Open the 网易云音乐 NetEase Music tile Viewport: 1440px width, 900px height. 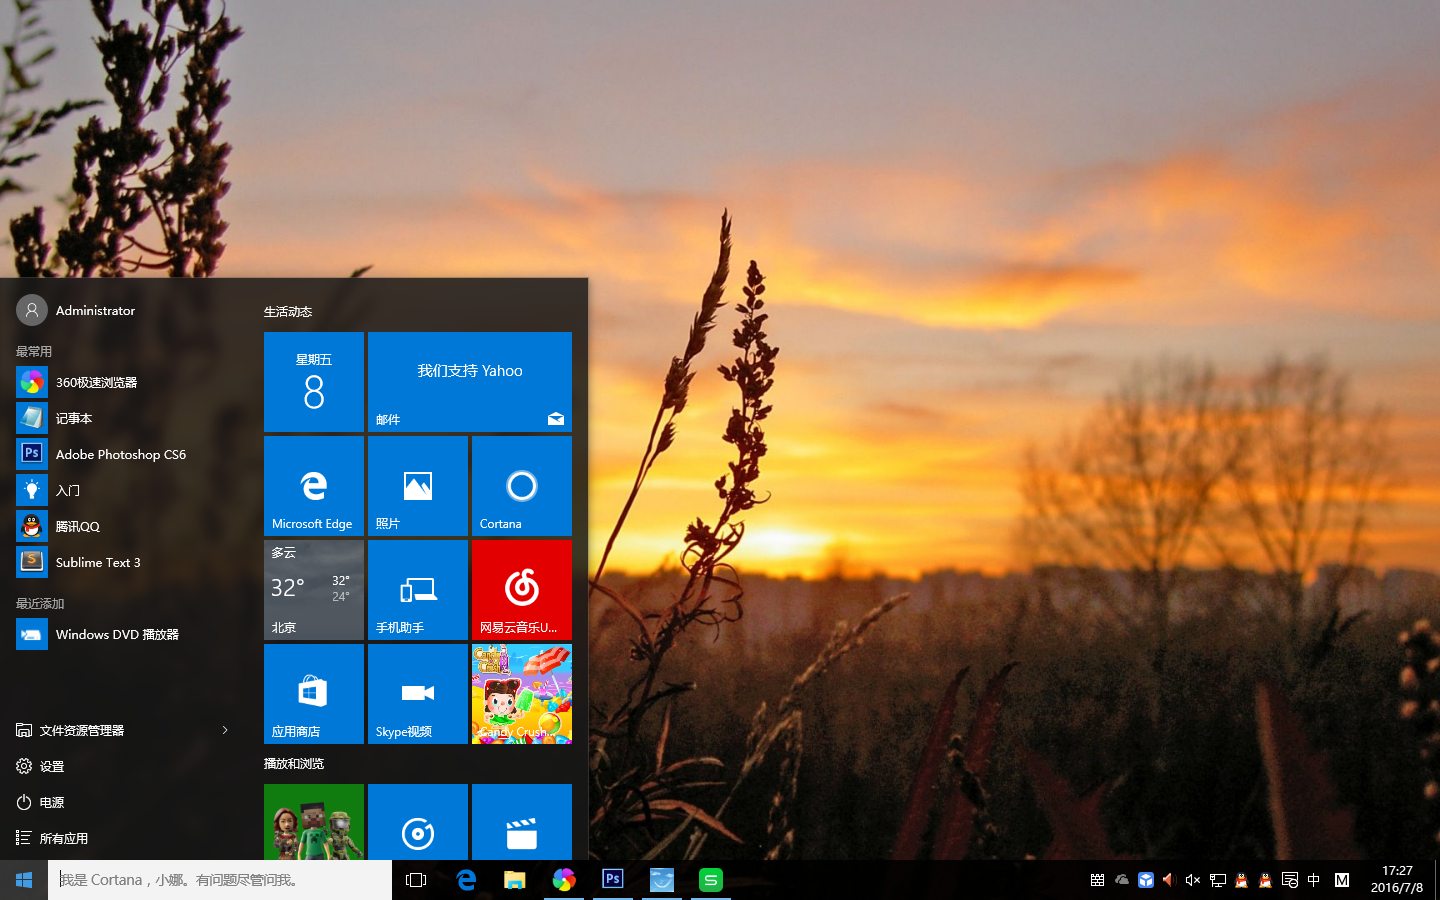(x=521, y=589)
